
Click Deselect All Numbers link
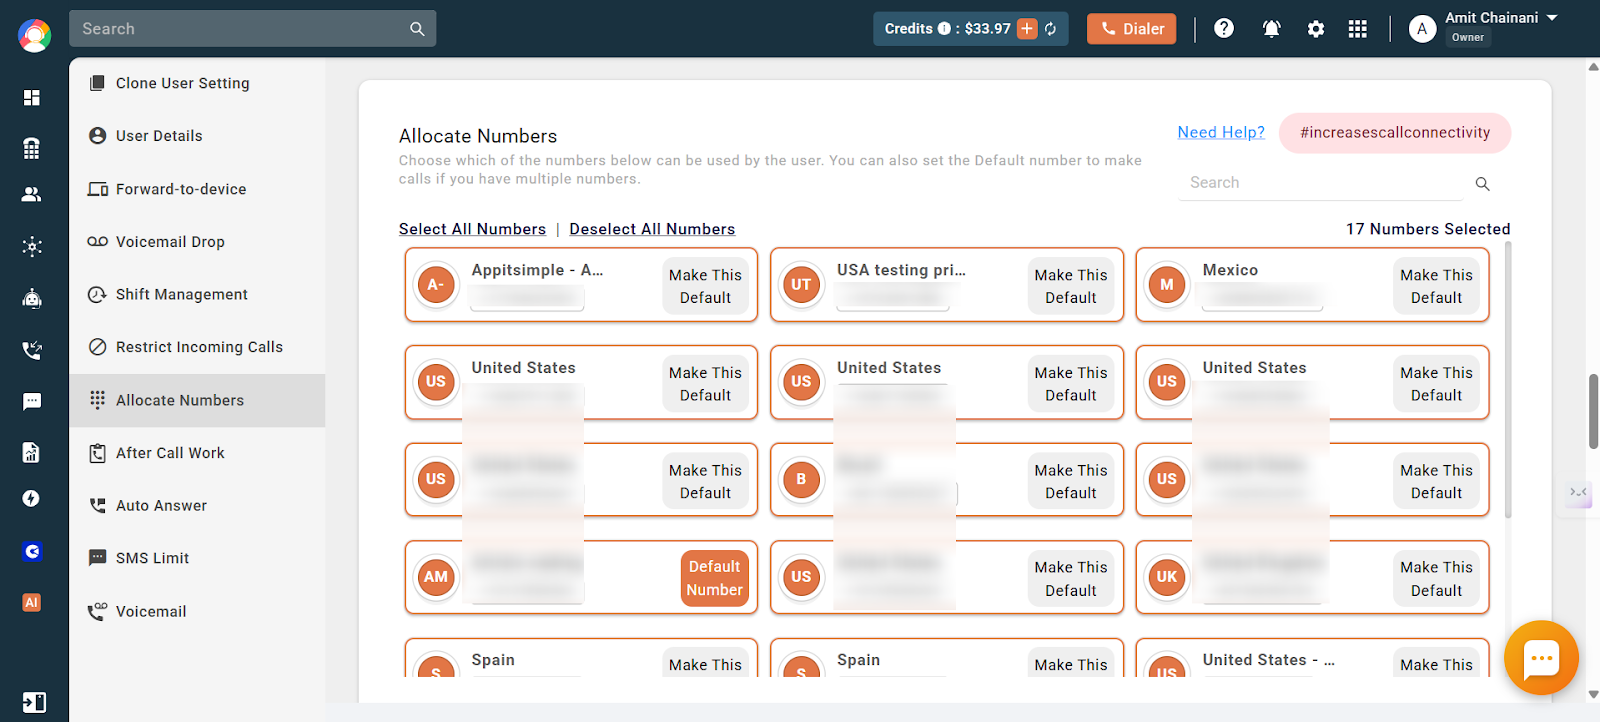(652, 229)
